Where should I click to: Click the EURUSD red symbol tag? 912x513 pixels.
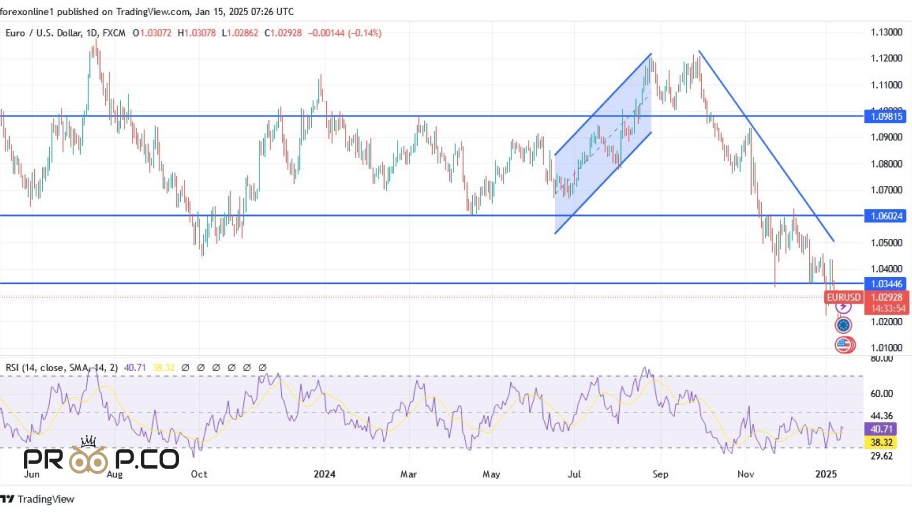click(x=843, y=297)
